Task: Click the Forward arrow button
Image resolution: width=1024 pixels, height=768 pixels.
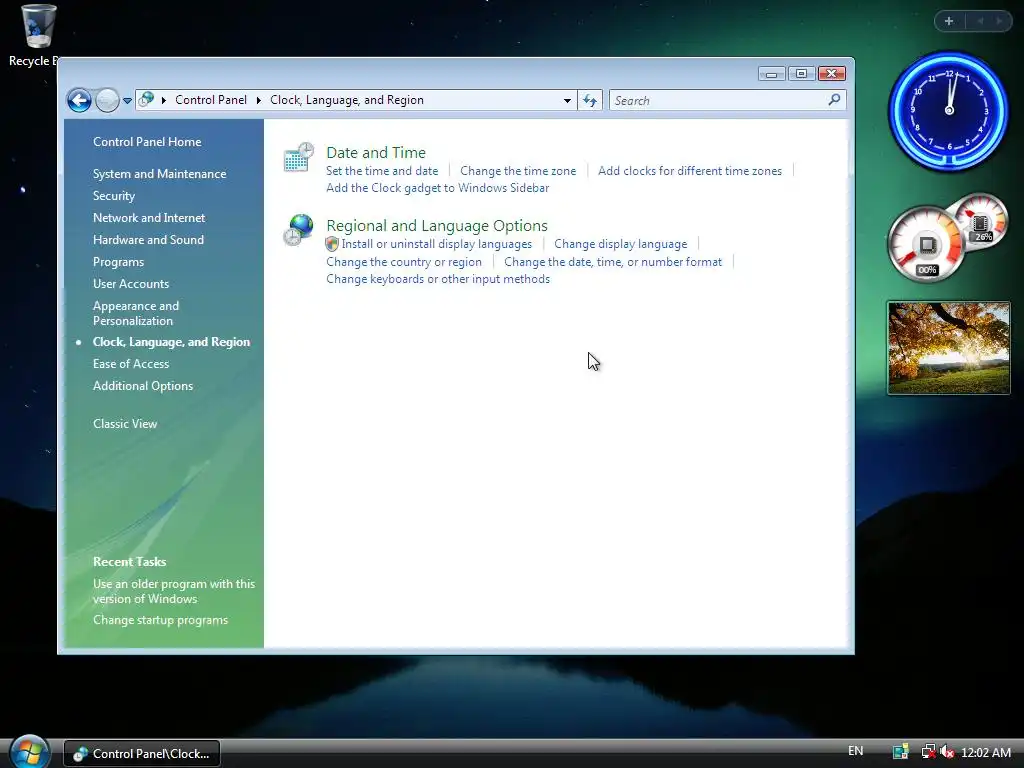Action: point(107,101)
